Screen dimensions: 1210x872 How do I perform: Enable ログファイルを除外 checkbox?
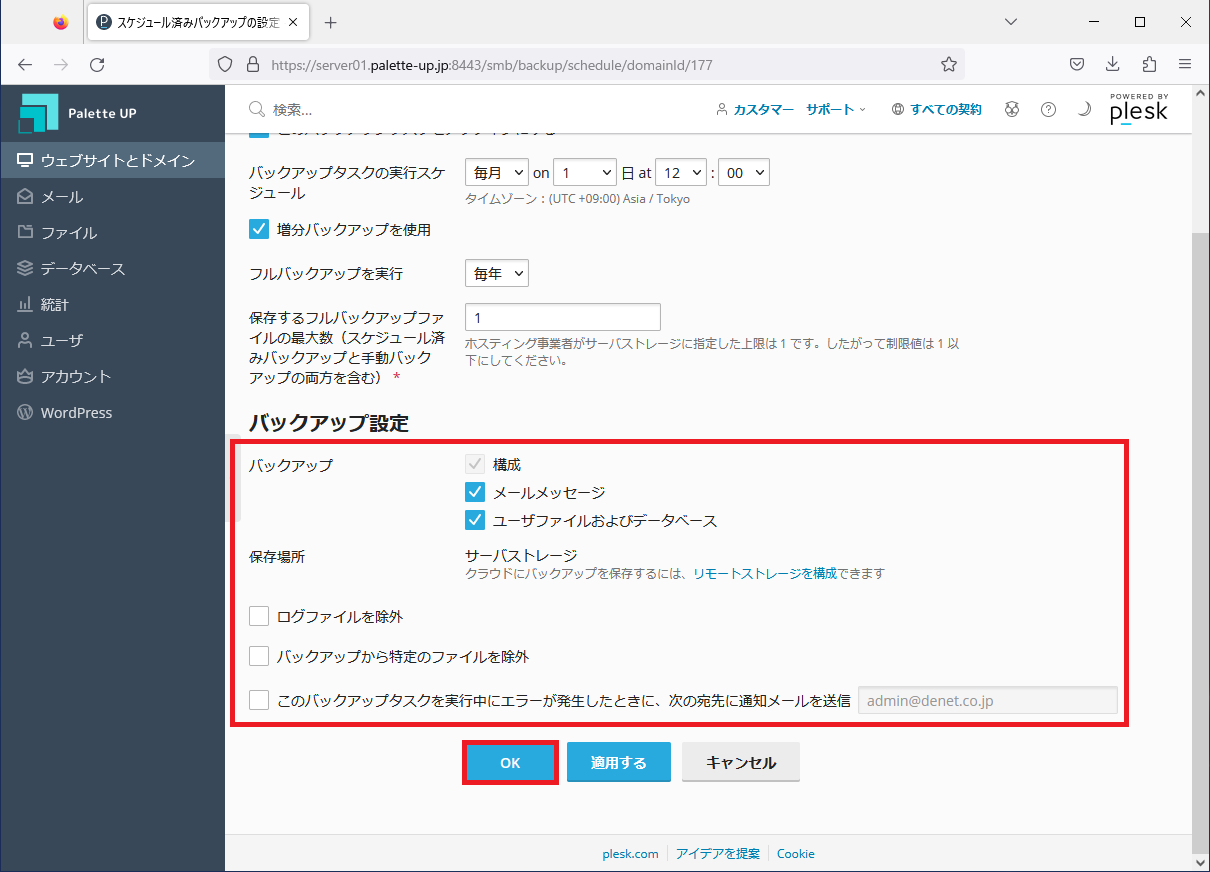[x=259, y=616]
